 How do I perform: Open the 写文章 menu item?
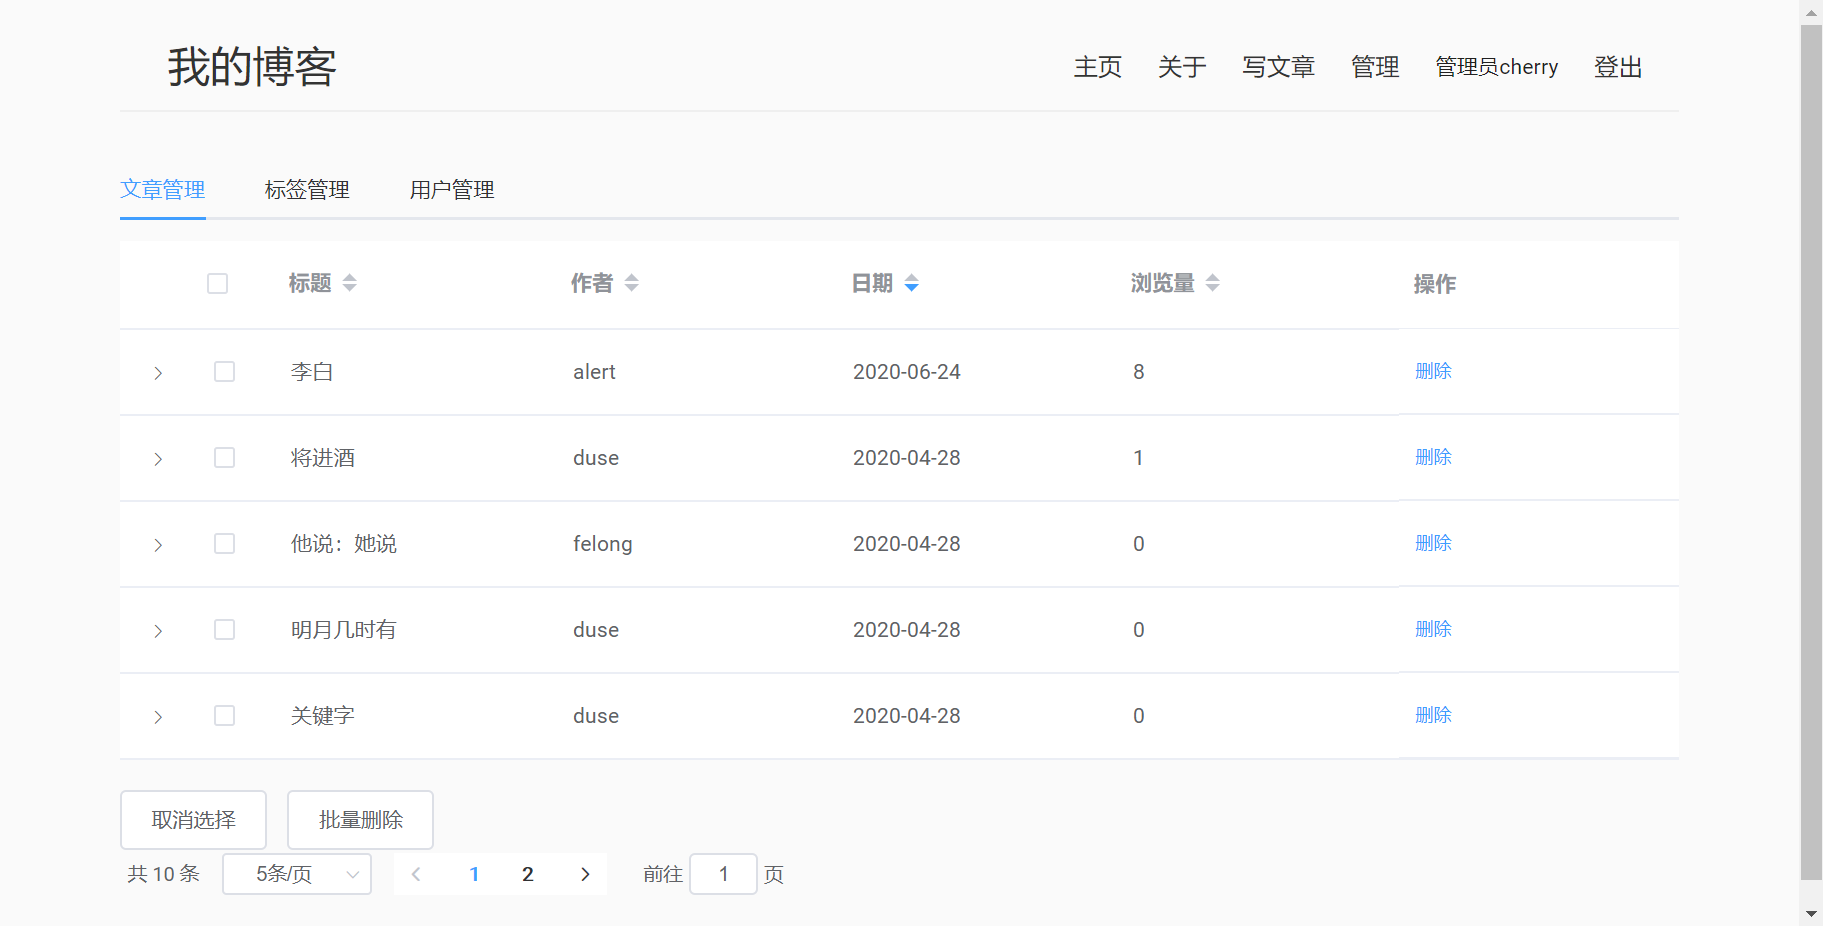click(1278, 67)
